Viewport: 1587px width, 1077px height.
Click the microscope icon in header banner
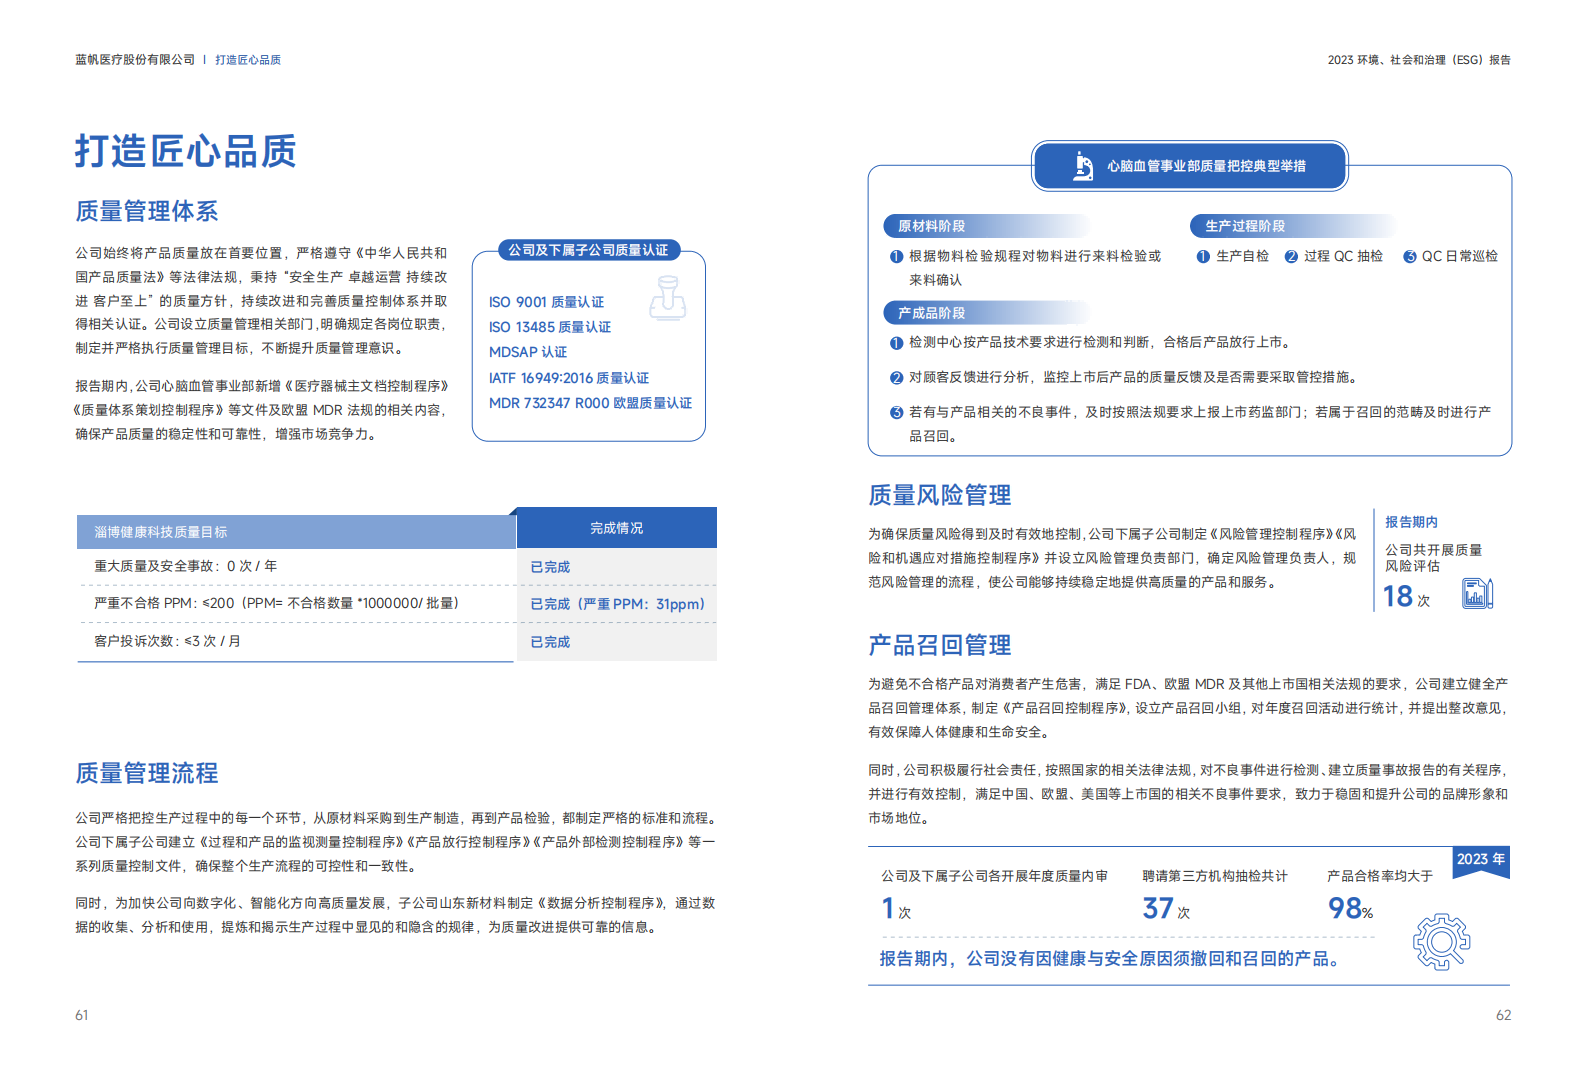tap(1083, 166)
